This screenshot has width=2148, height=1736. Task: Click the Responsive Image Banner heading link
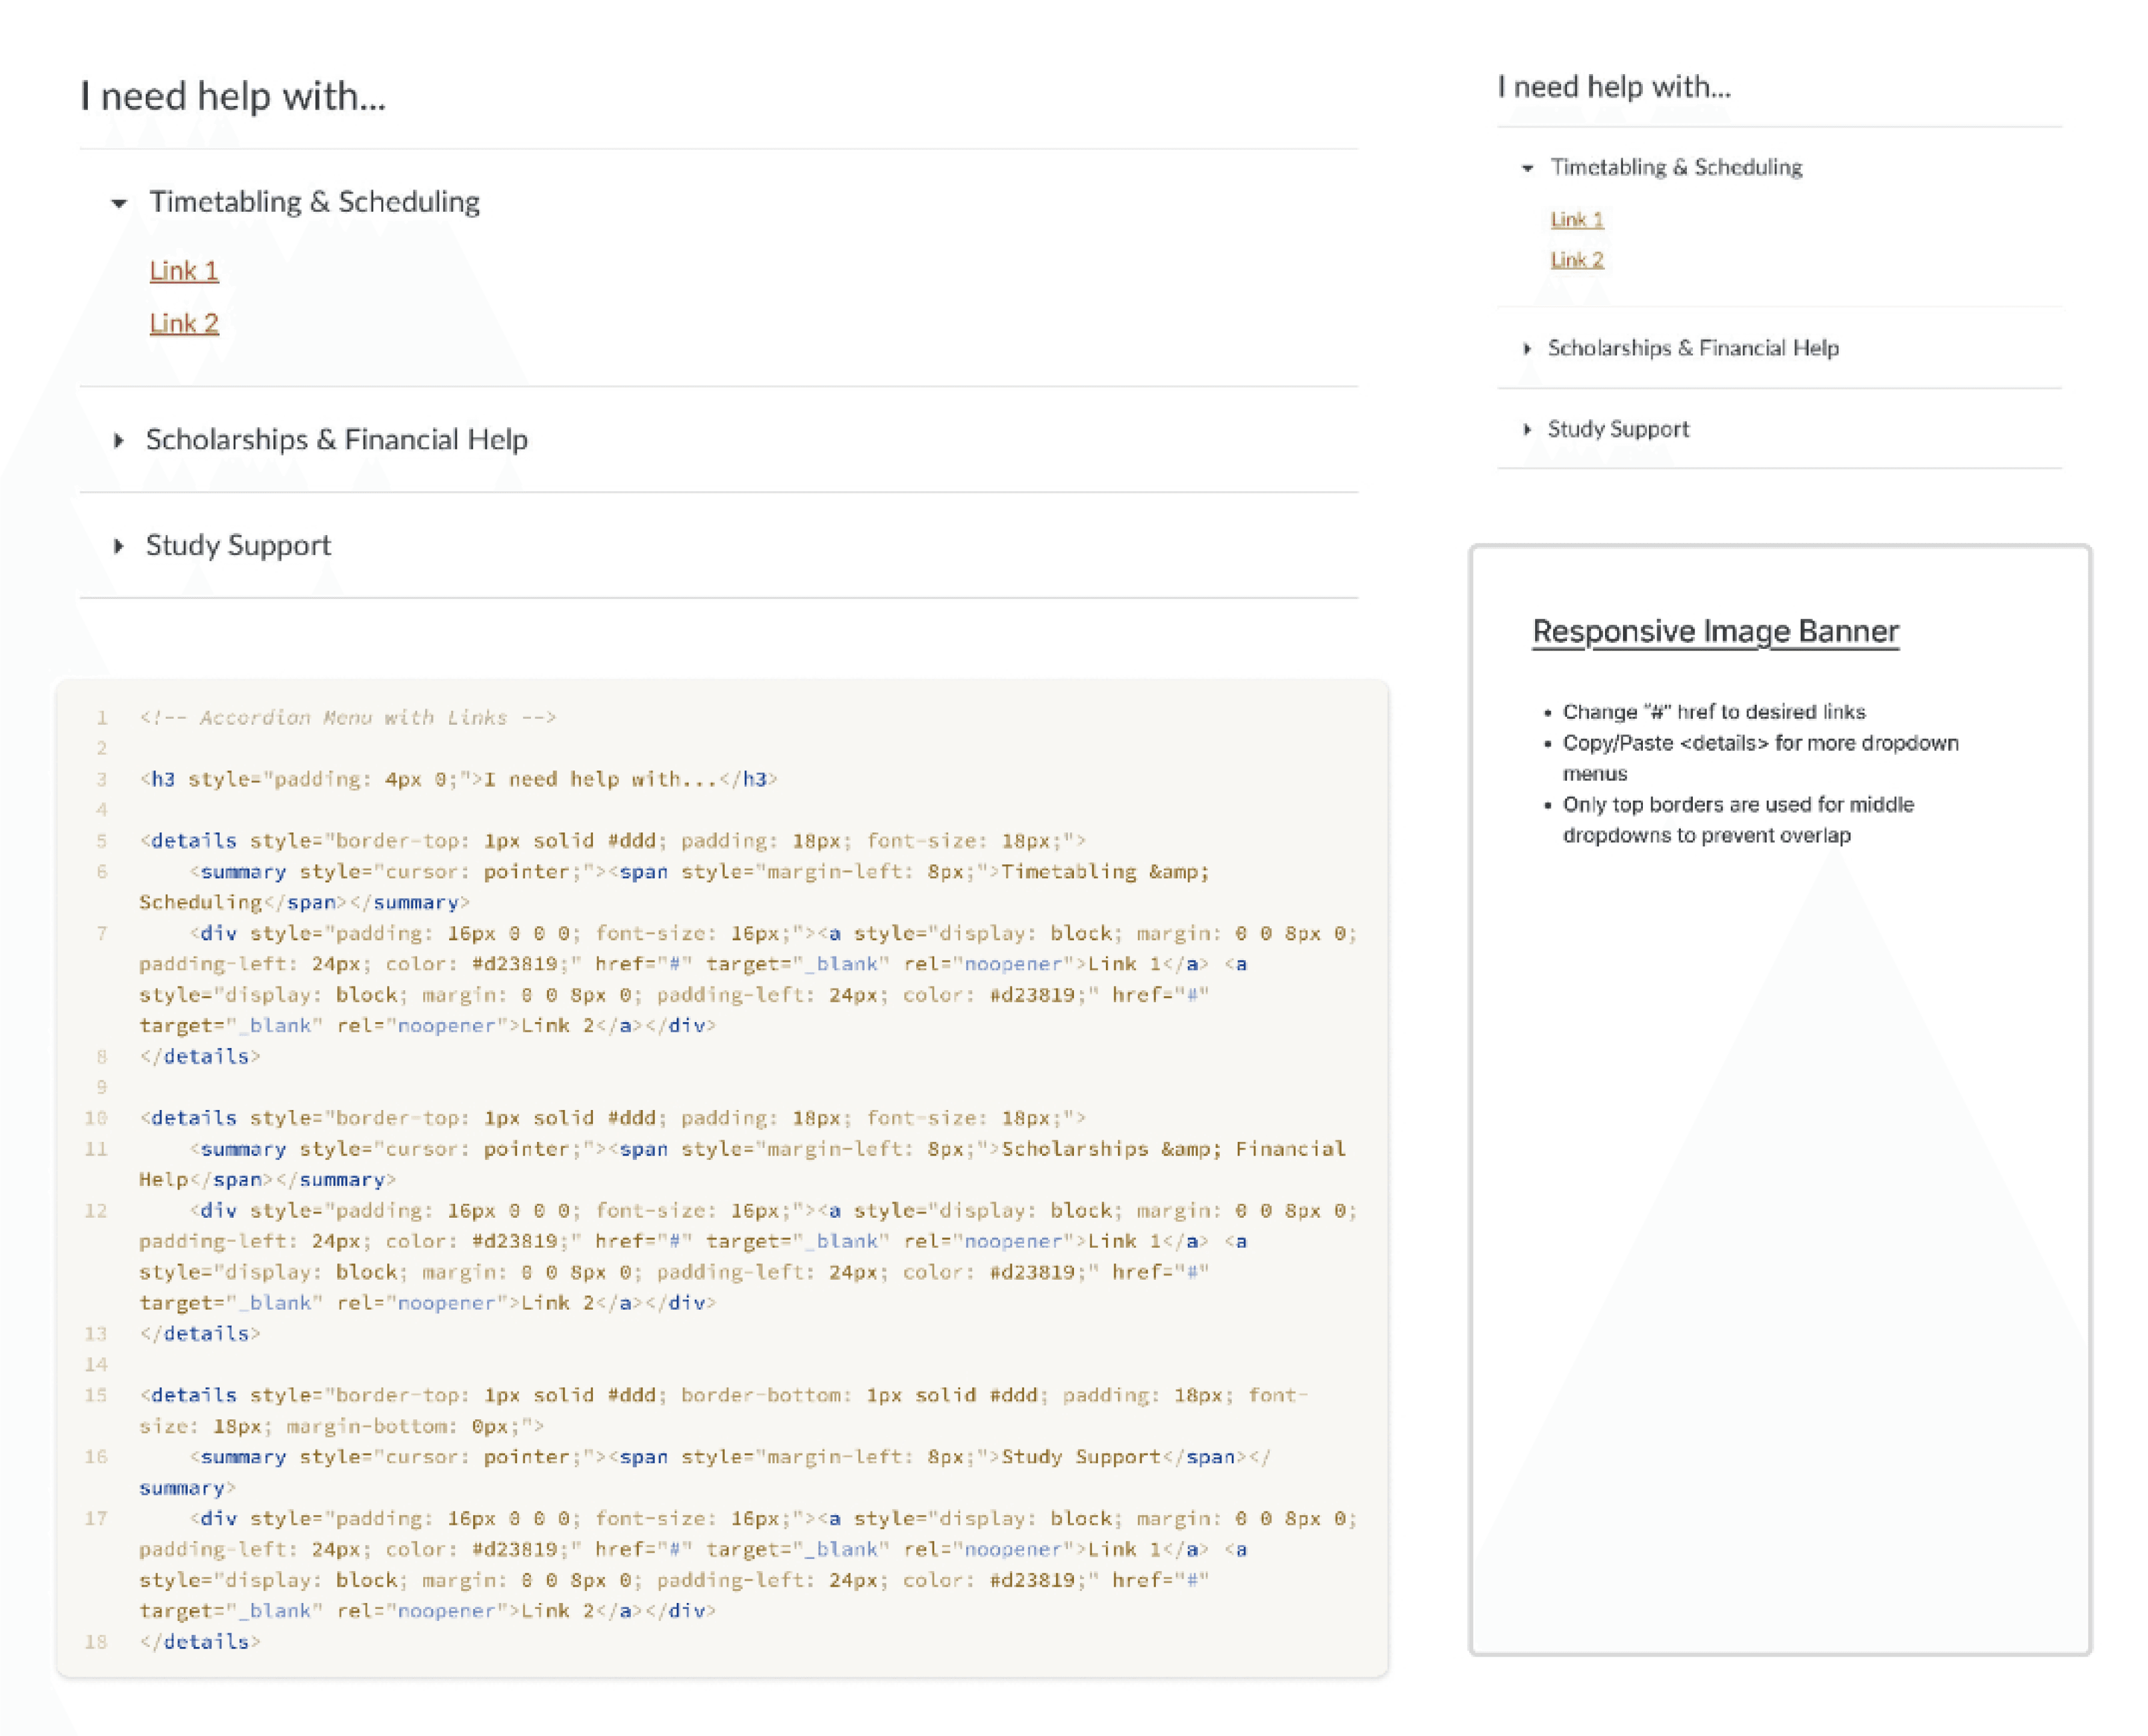click(x=1716, y=631)
